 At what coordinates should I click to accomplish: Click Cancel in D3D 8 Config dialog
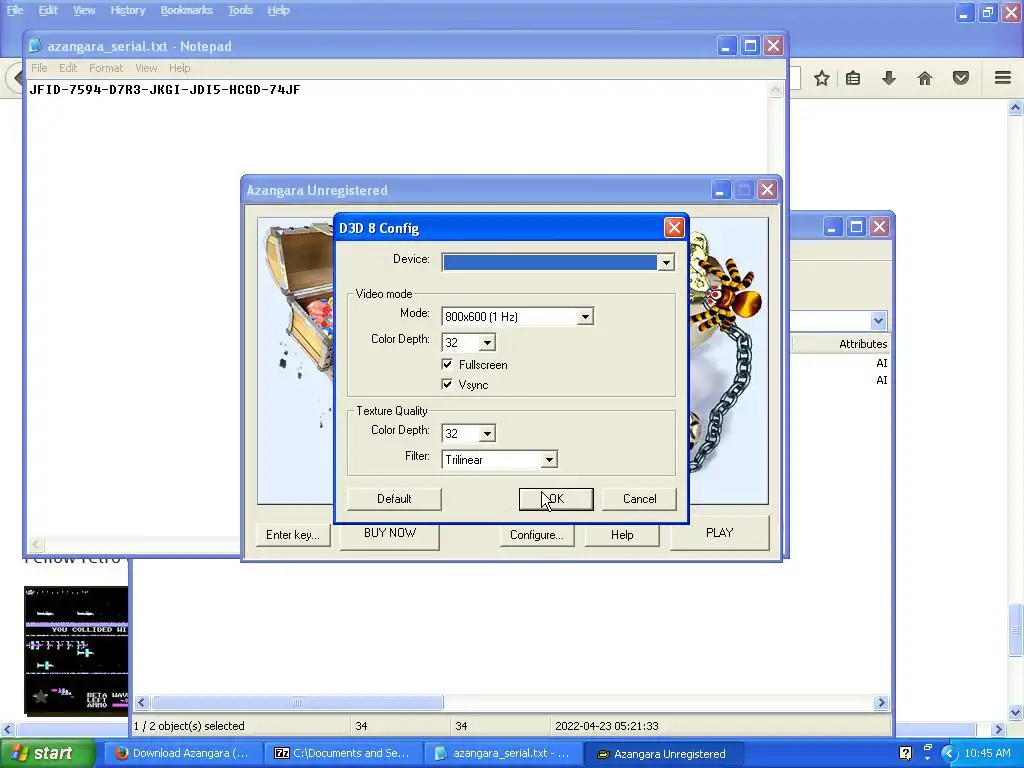(x=639, y=499)
